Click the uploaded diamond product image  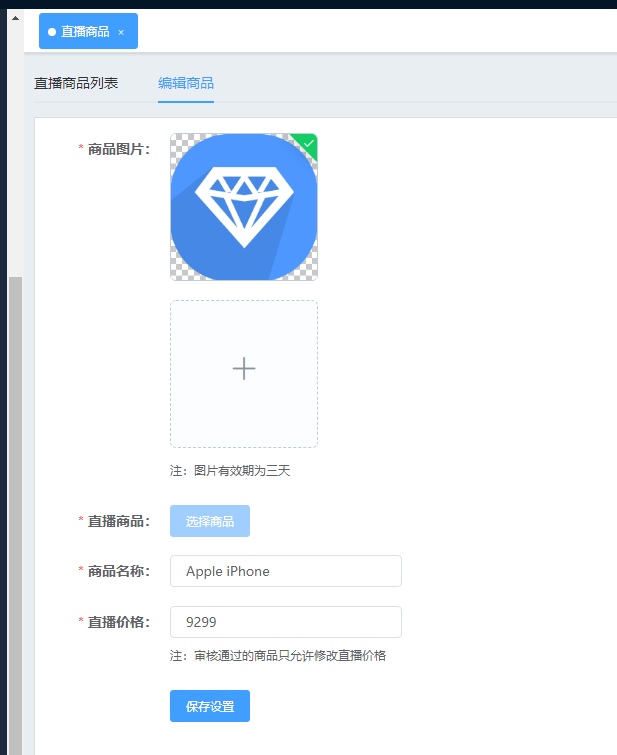tap(244, 207)
